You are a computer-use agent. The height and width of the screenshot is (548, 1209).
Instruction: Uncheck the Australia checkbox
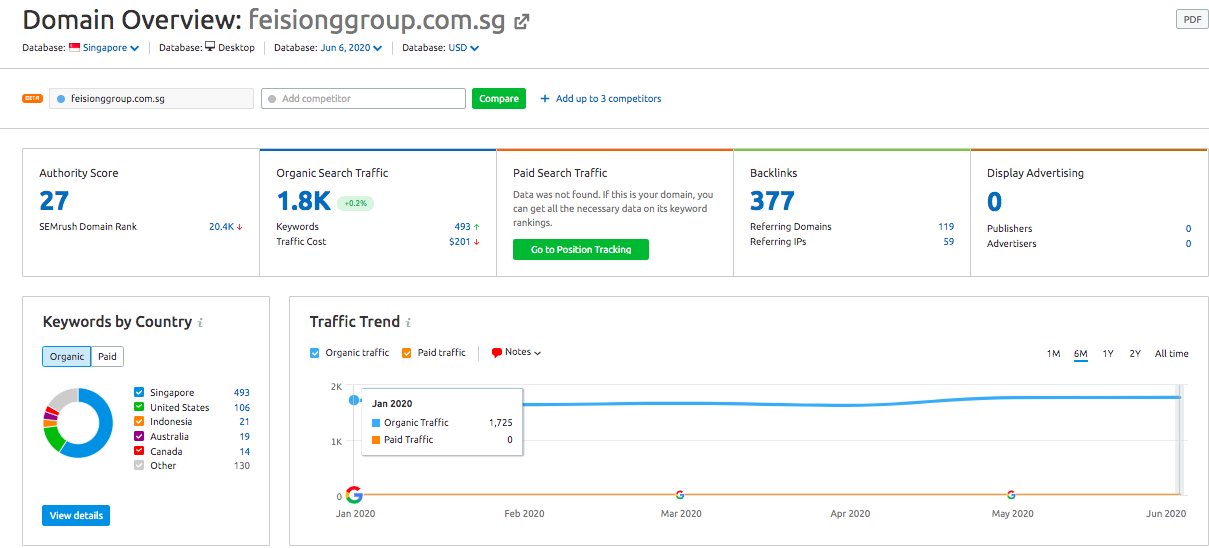tap(139, 436)
